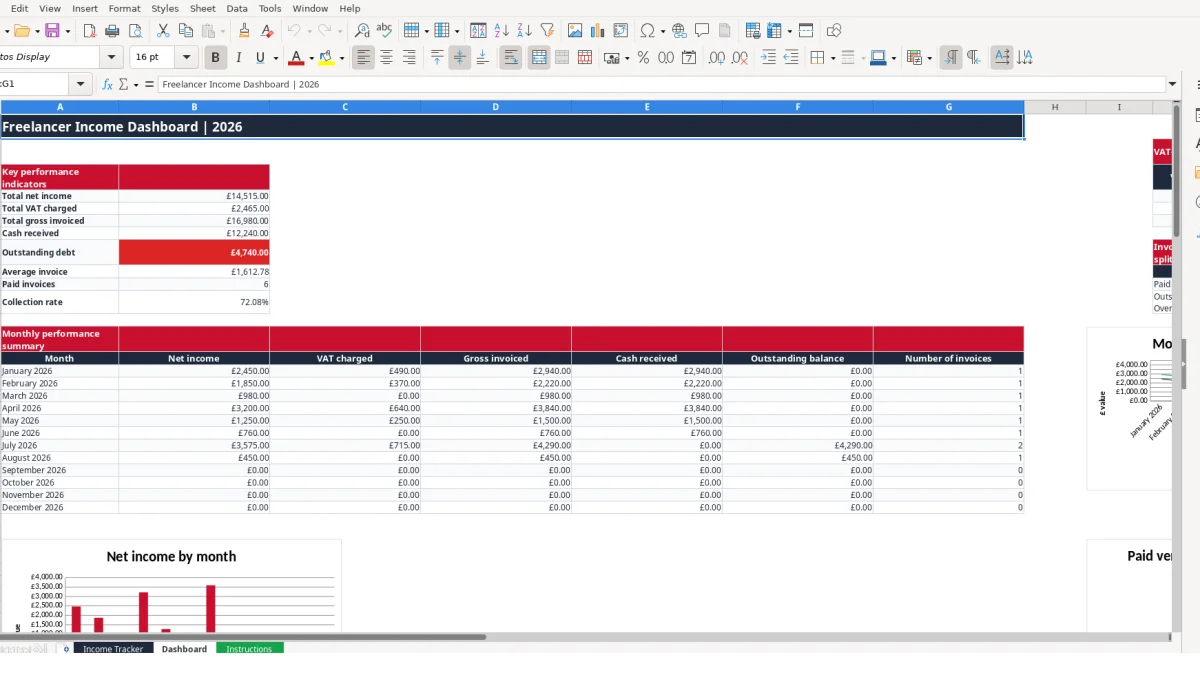Format selected cells as percent
Screen dimensions: 1200x675
pos(643,58)
